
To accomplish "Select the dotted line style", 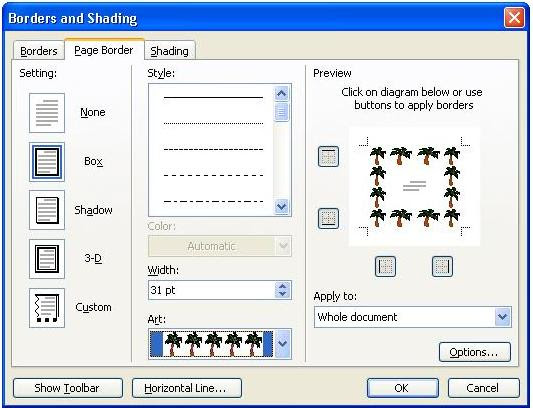I will point(213,123).
